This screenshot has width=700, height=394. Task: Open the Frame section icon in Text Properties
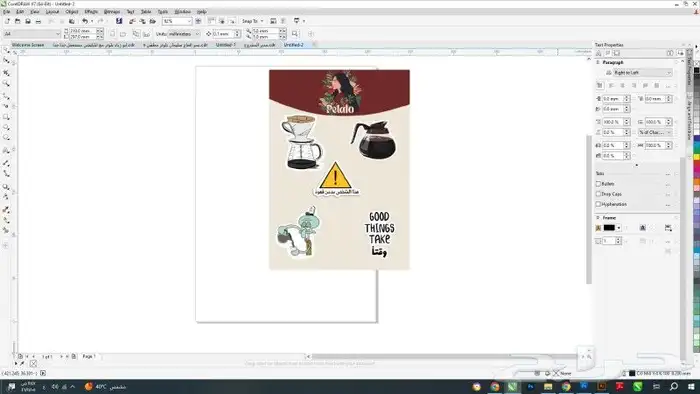pyautogui.click(x=617, y=53)
